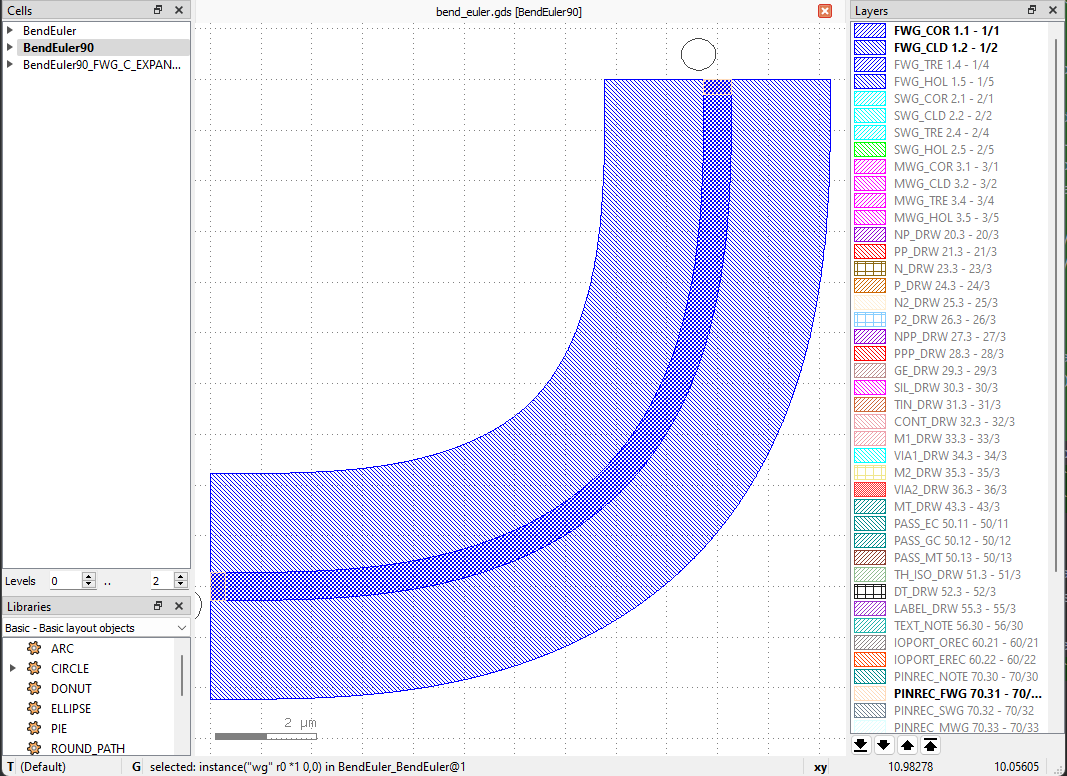The image size is (1067, 776).
Task: Expand the CIRCLE library item
Action: pos(12,668)
